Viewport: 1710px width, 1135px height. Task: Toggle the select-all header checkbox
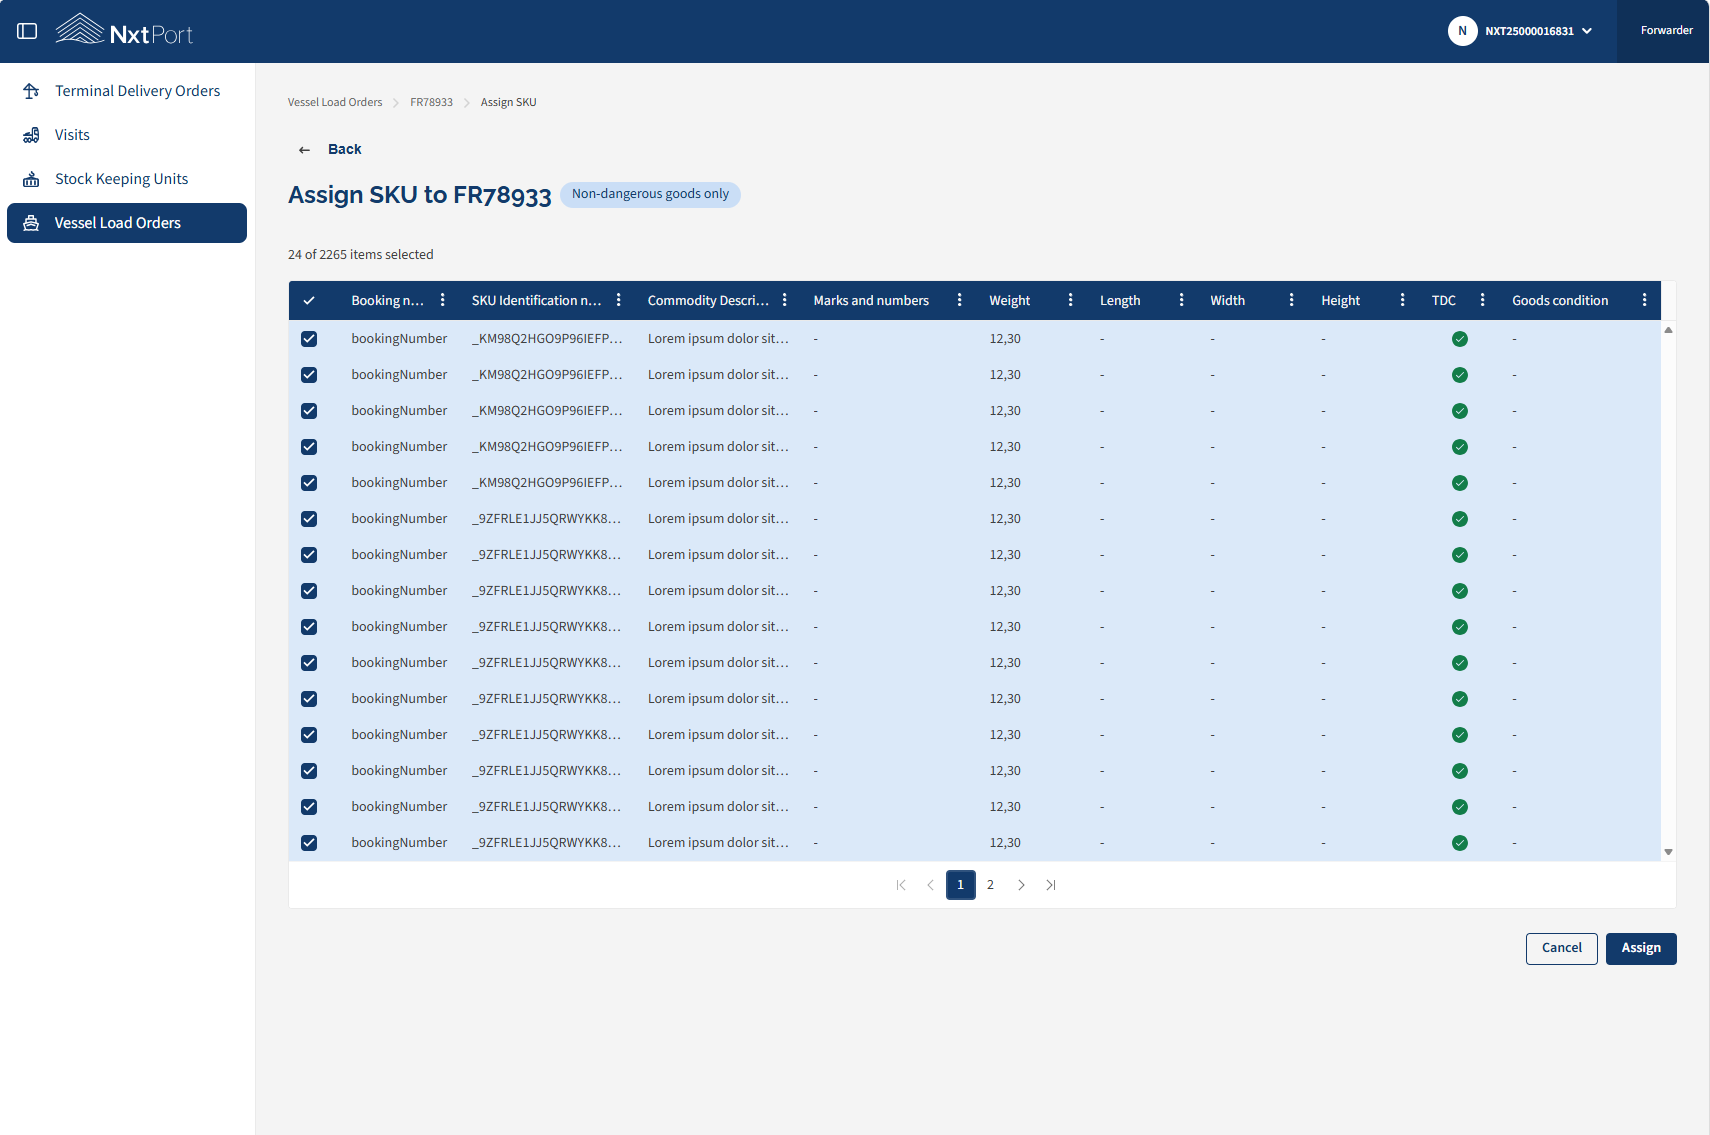[x=309, y=301]
